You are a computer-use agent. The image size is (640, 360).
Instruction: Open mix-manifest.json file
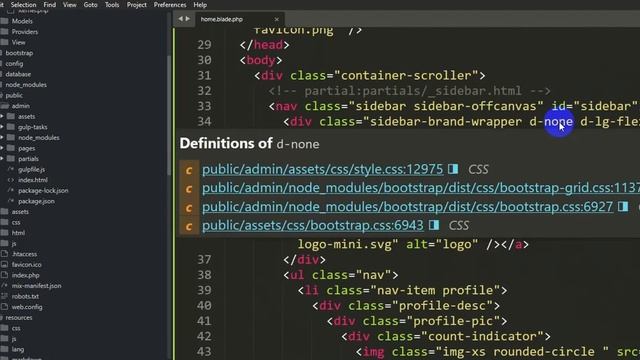[x=36, y=286]
